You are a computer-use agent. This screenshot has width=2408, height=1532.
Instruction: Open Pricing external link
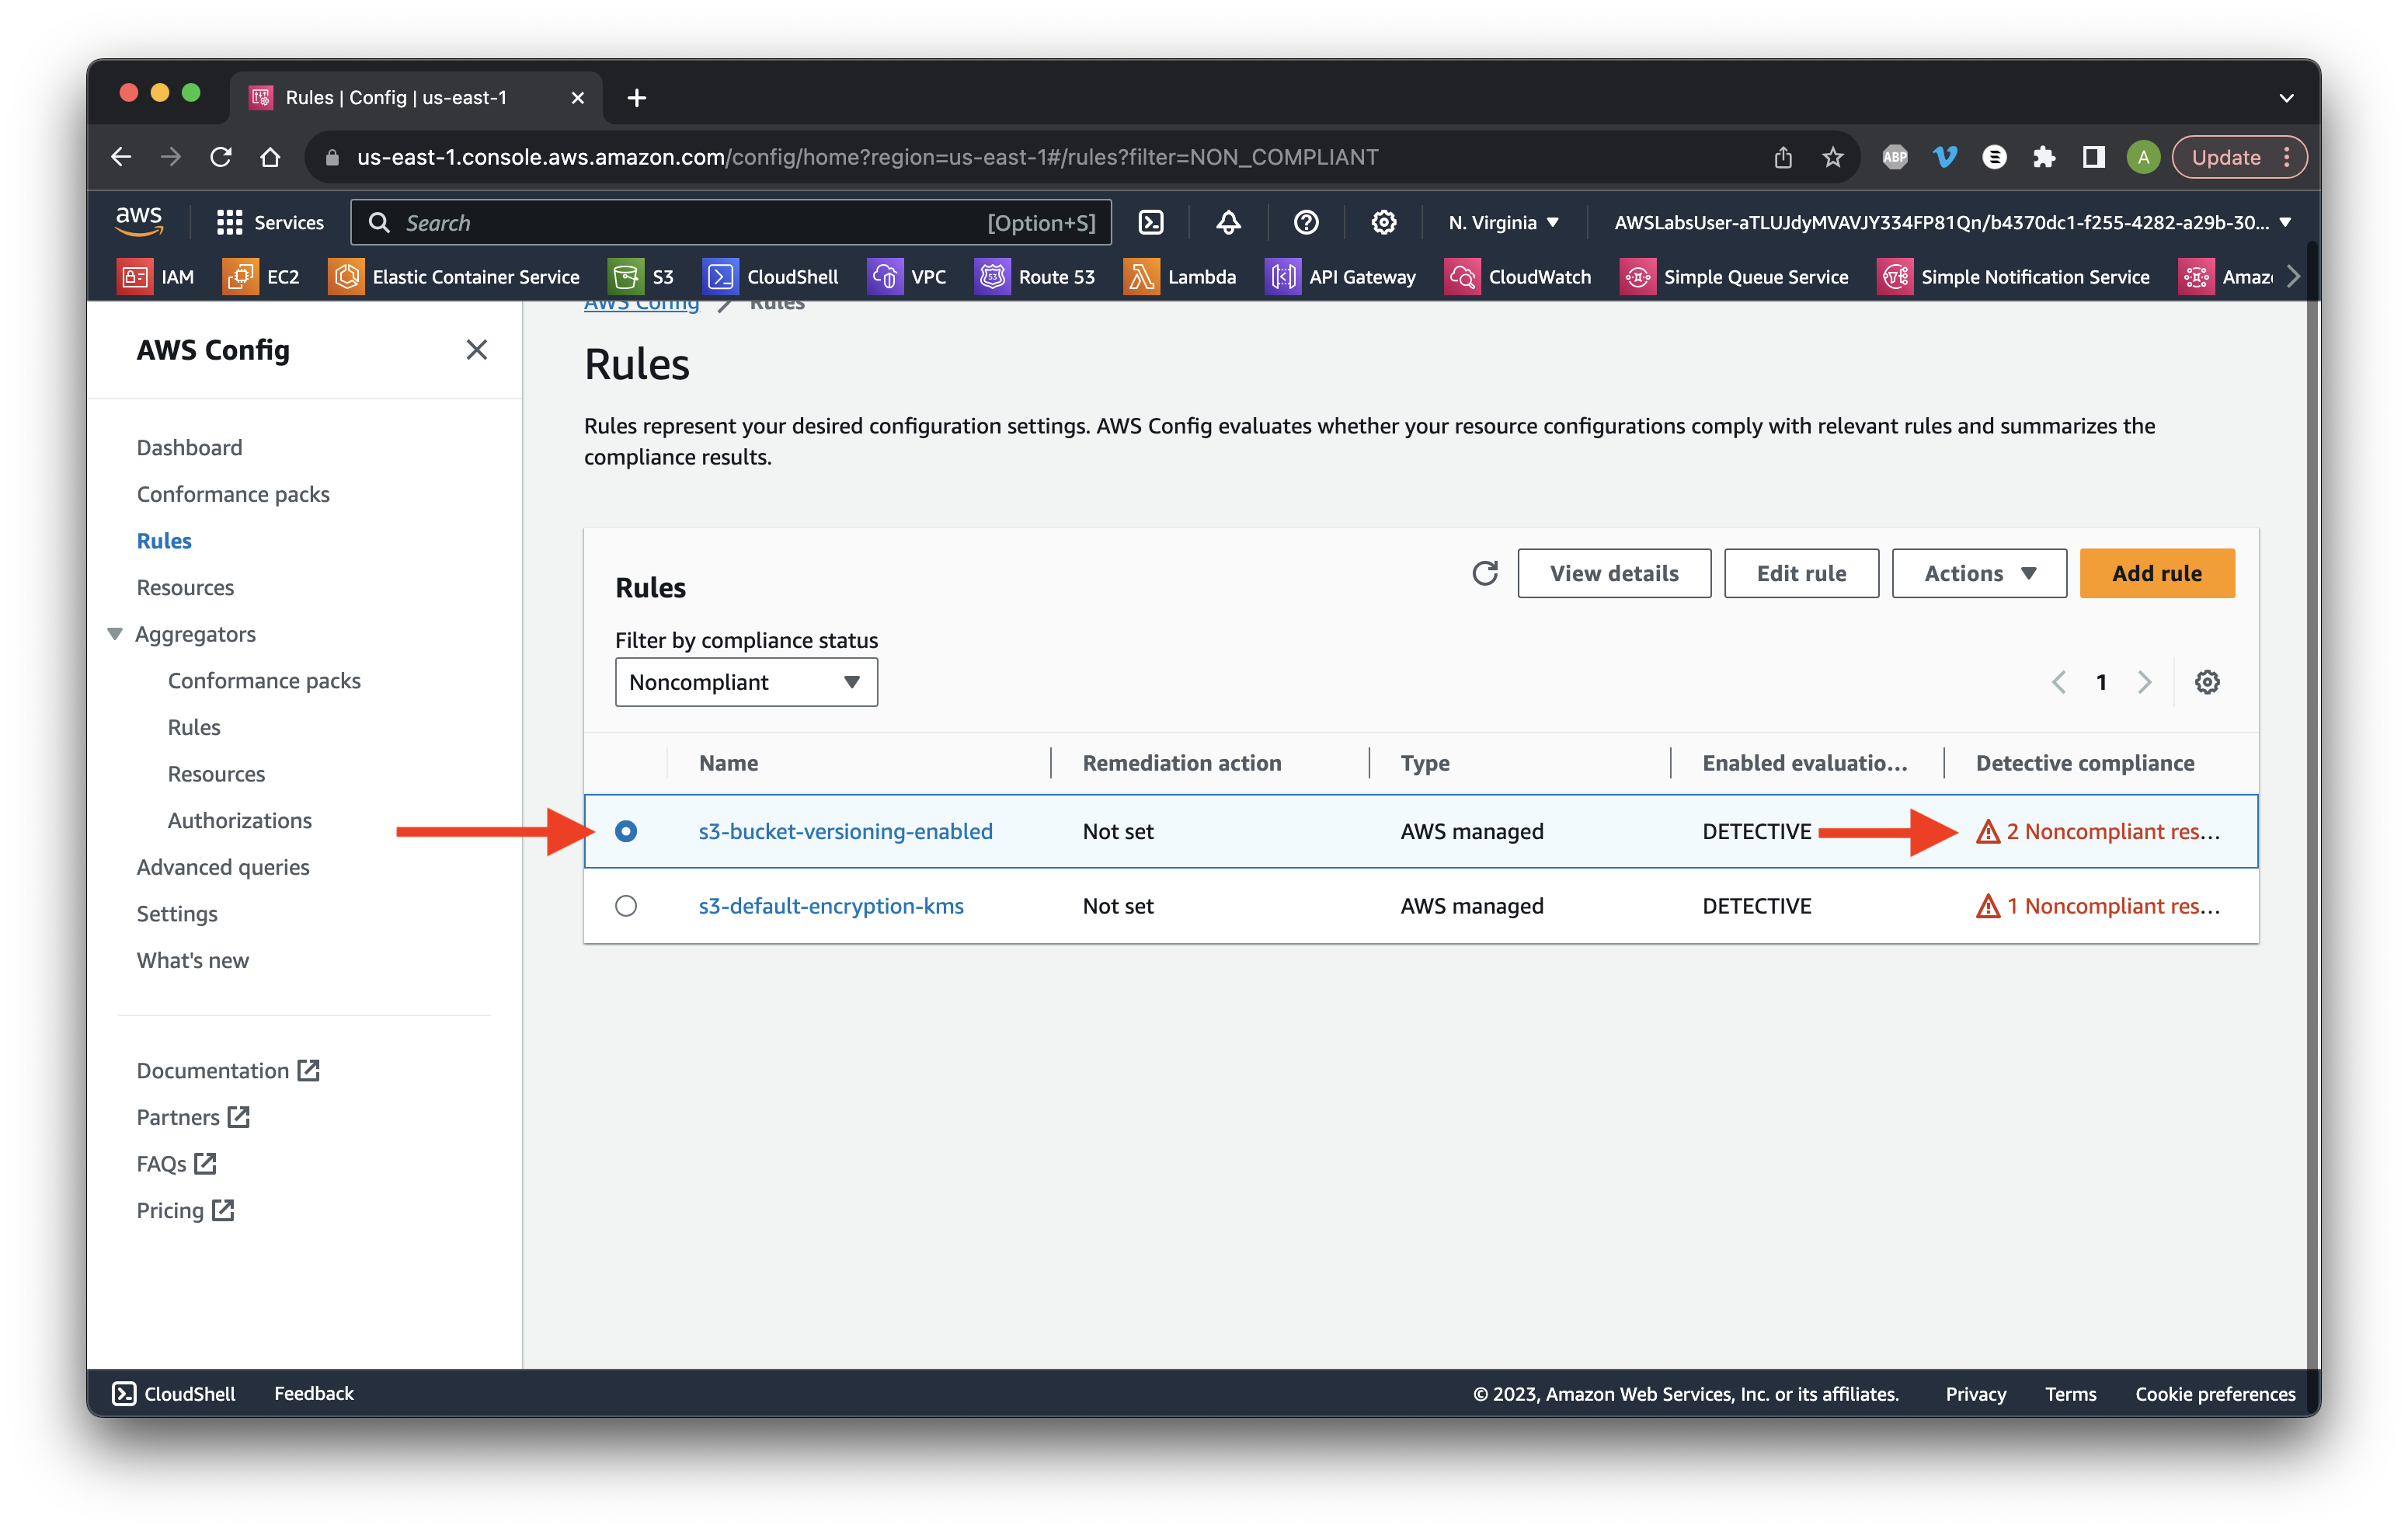[x=185, y=1211]
